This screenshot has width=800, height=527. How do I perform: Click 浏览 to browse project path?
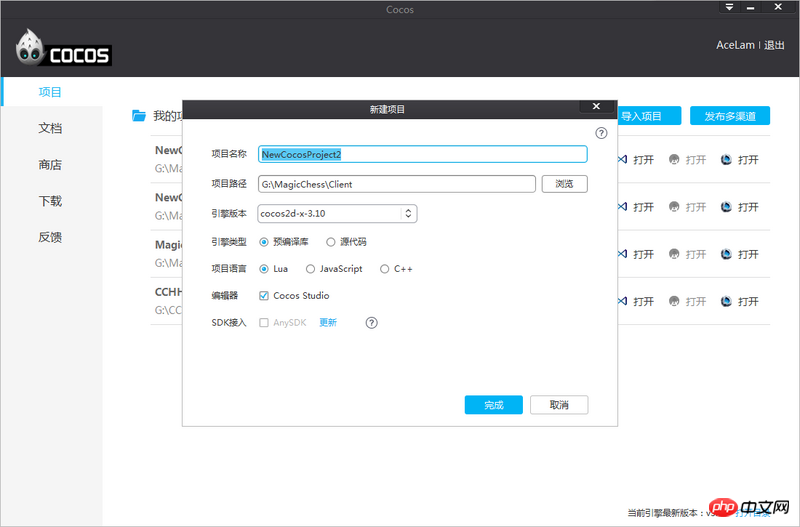[564, 184]
